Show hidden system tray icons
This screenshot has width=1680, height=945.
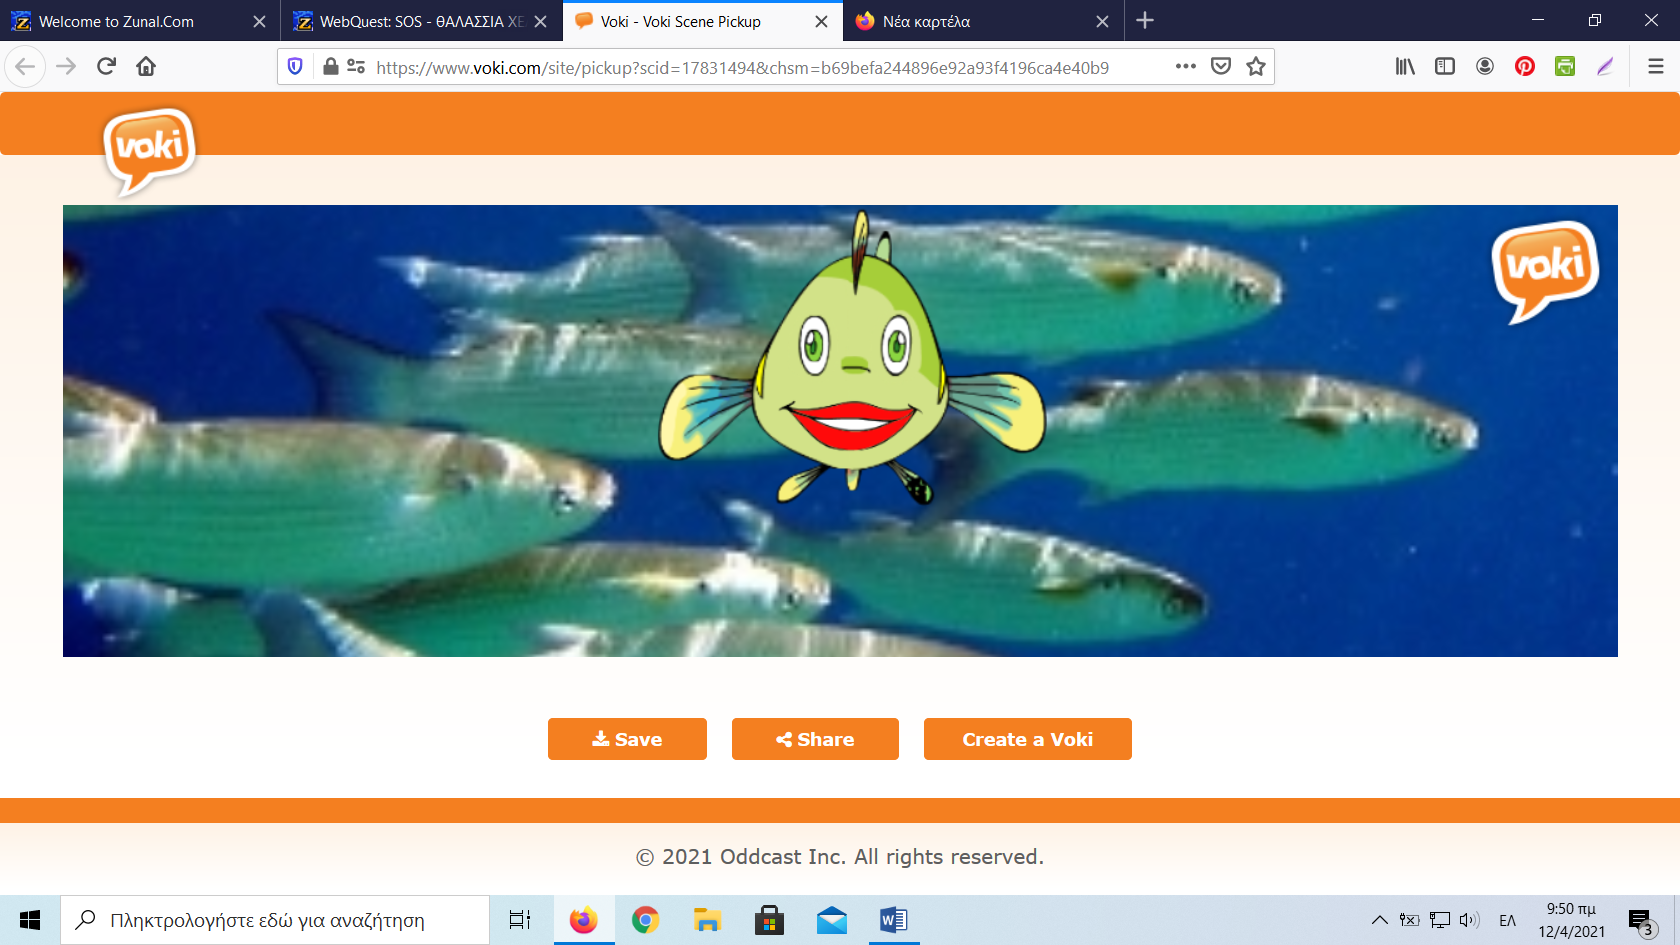(x=1379, y=920)
